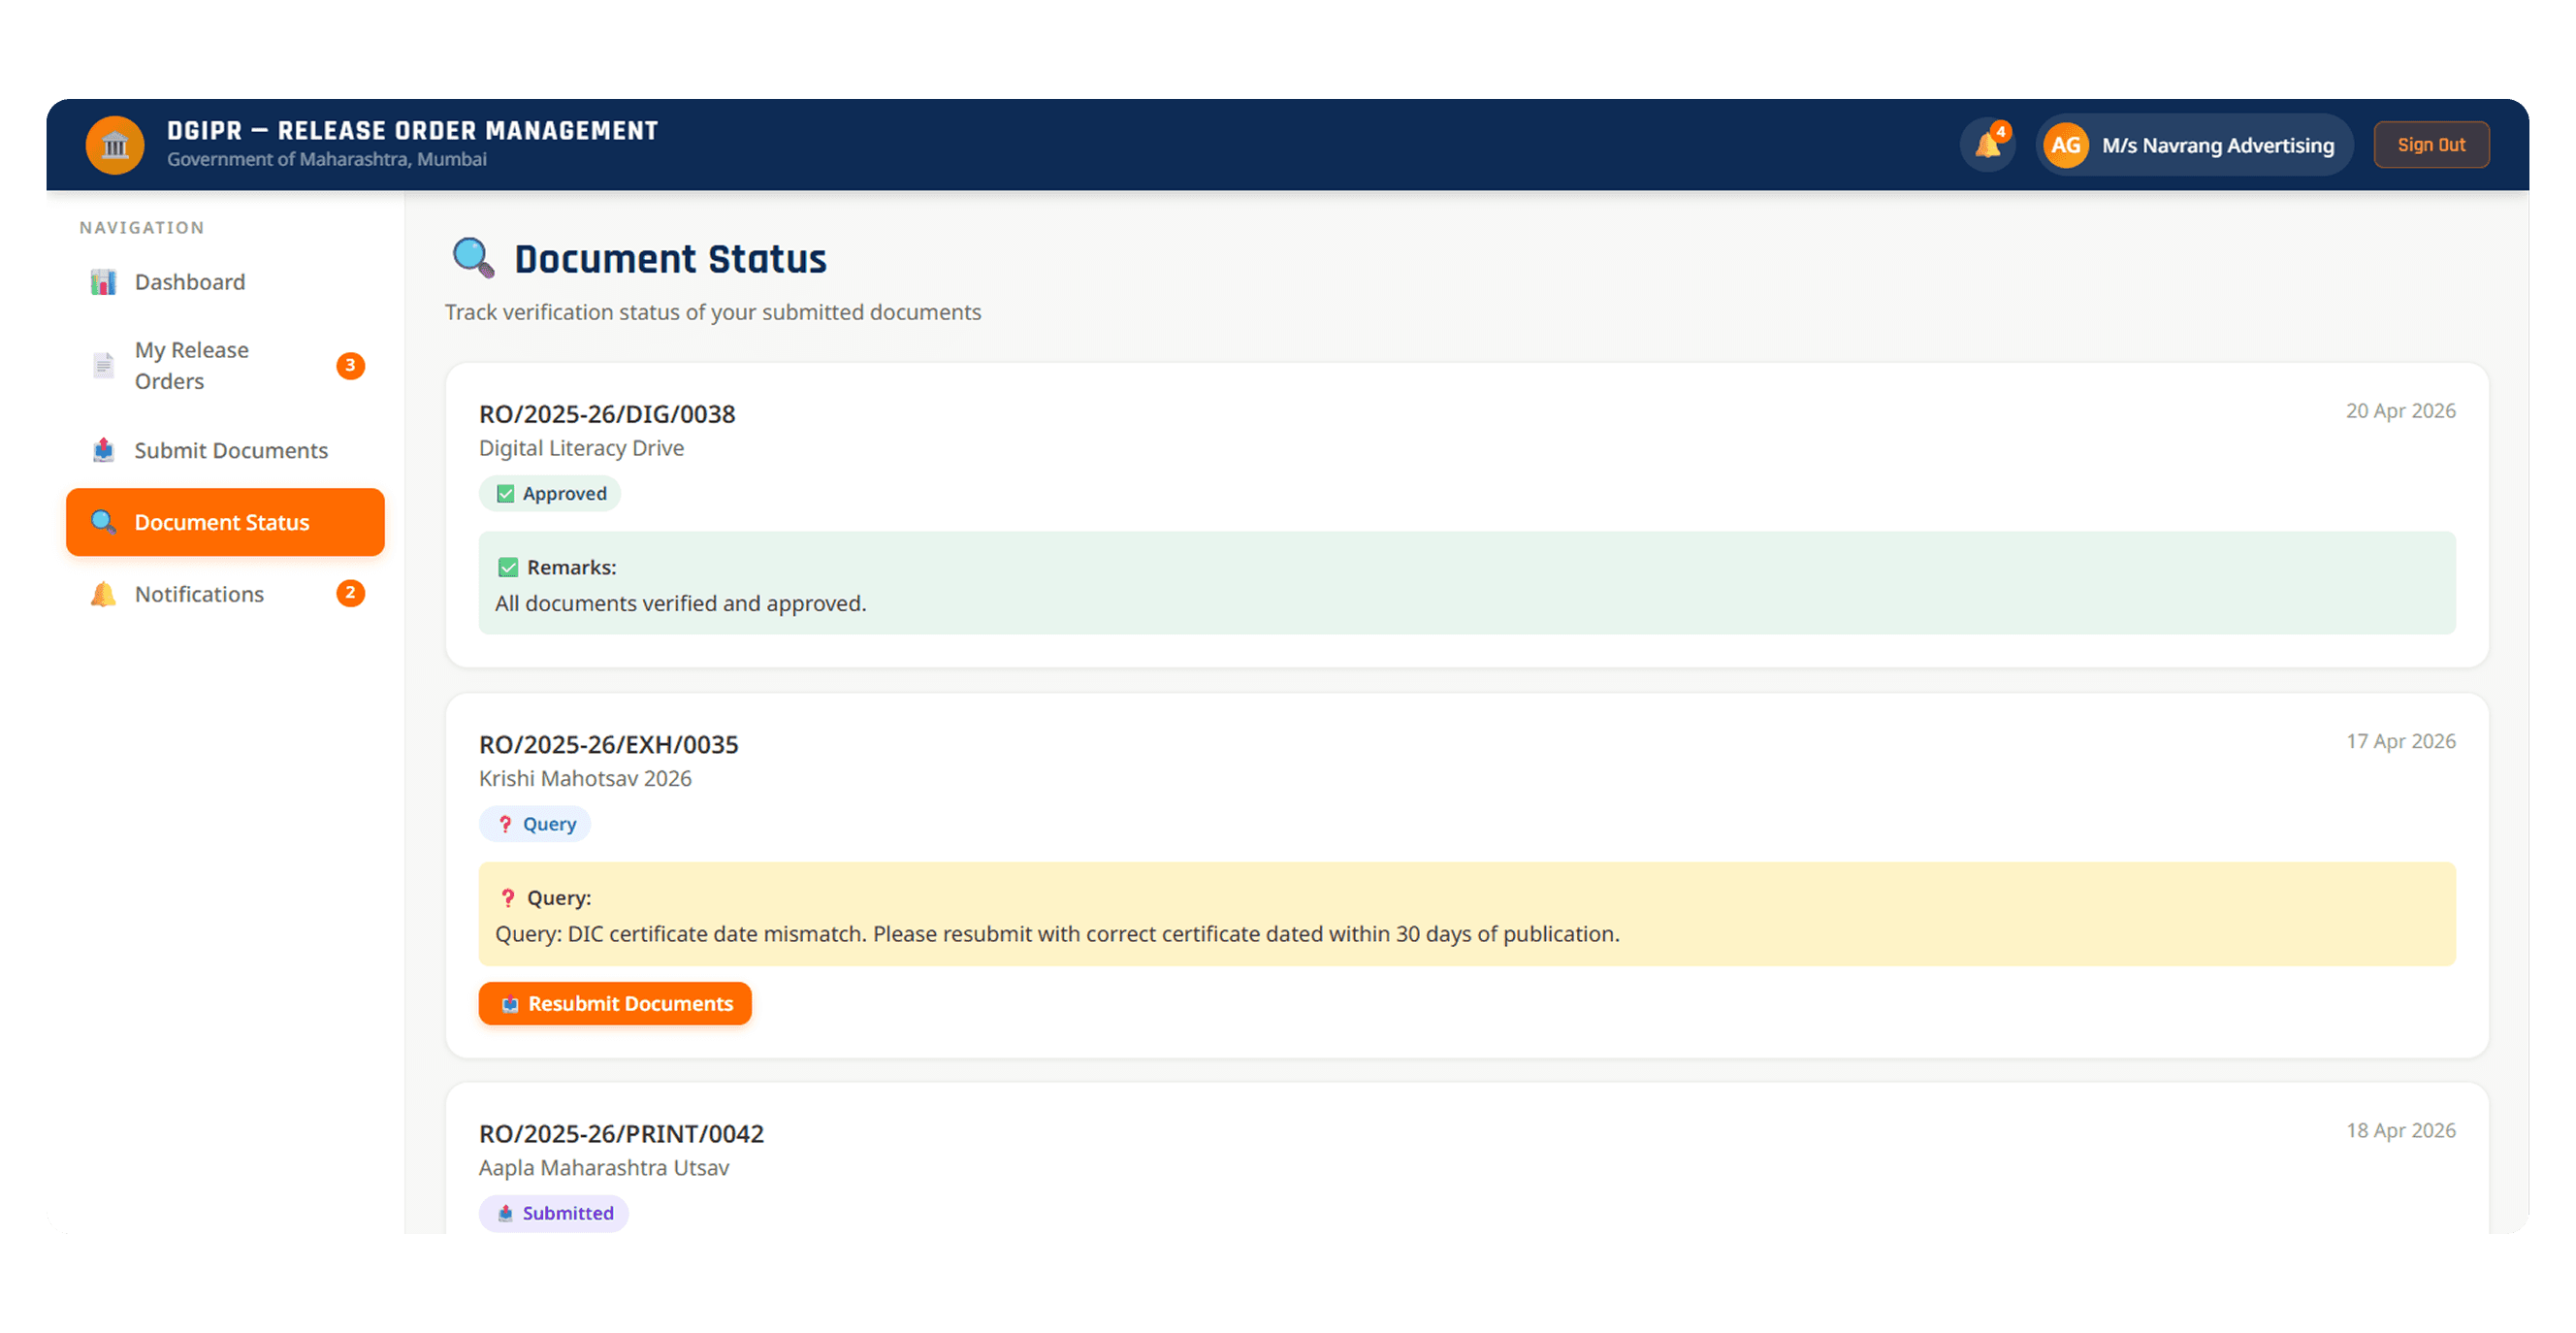The height and width of the screenshot is (1333, 2576).
Task: Go to Submit Documents page
Action: click(x=225, y=450)
